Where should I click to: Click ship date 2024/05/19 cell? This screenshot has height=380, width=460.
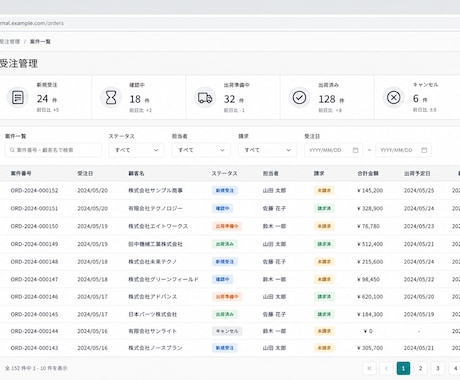pos(419,314)
